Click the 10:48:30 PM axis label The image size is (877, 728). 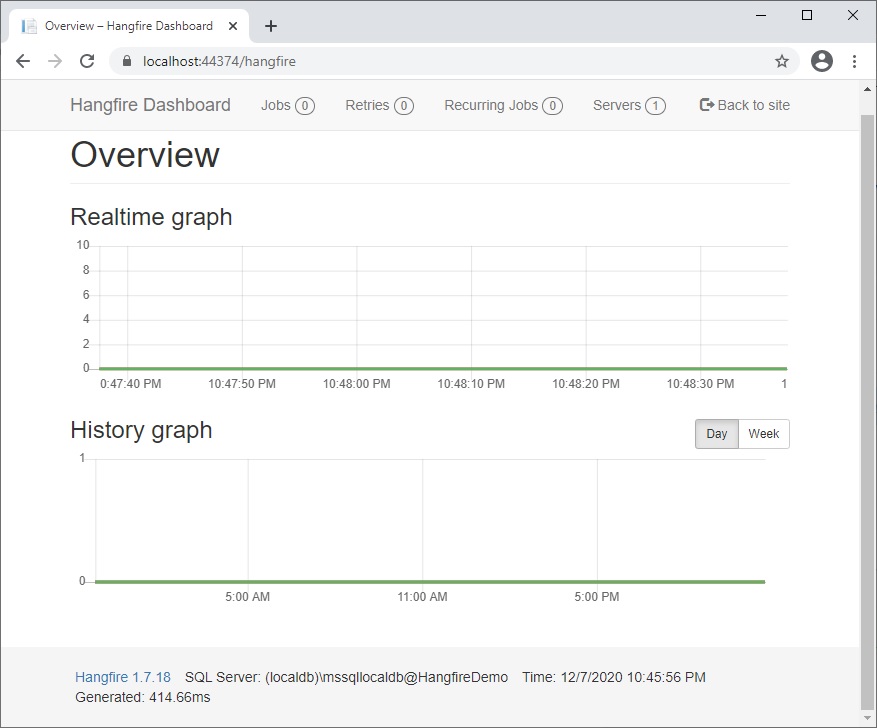click(x=700, y=384)
